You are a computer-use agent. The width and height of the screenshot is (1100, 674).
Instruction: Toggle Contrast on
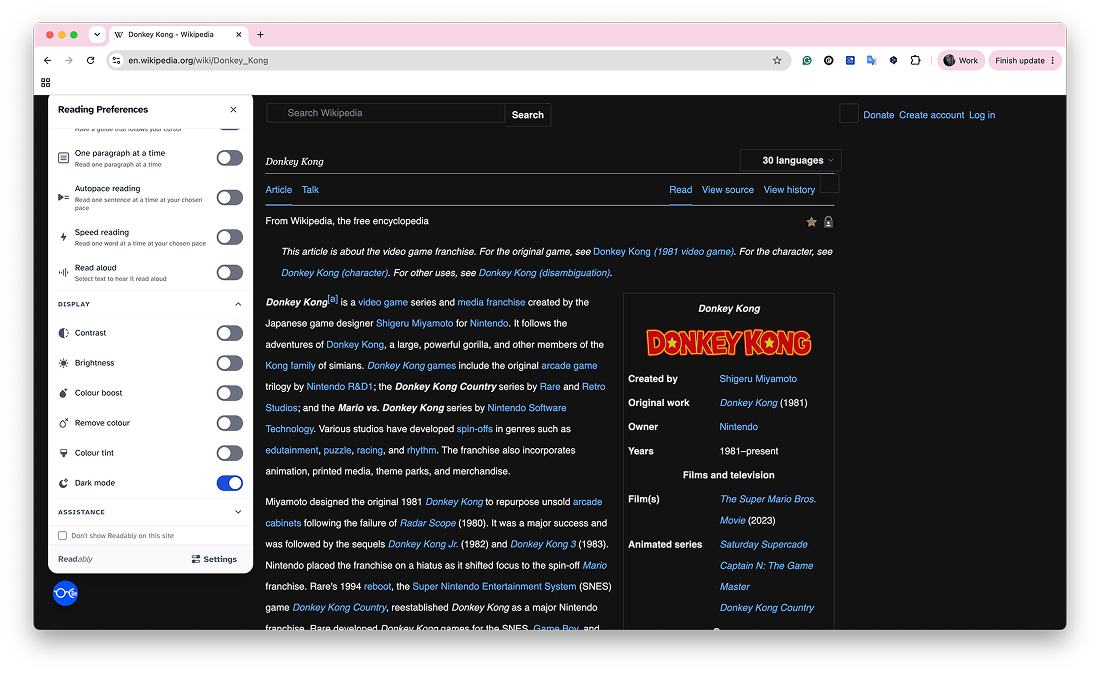click(x=229, y=333)
